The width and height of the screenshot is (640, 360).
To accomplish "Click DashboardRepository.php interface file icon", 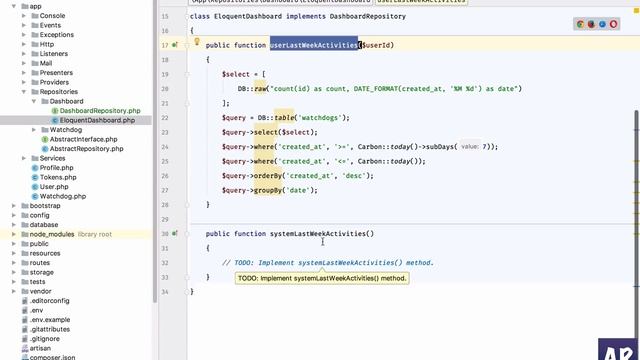I will [x=55, y=111].
